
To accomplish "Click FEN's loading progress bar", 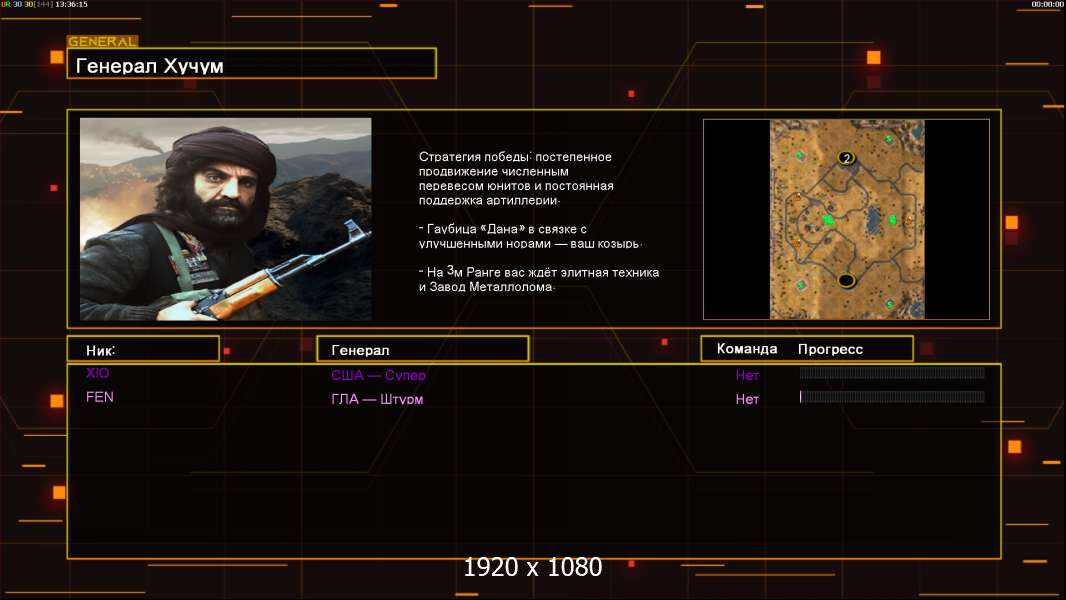I will tap(891, 397).
